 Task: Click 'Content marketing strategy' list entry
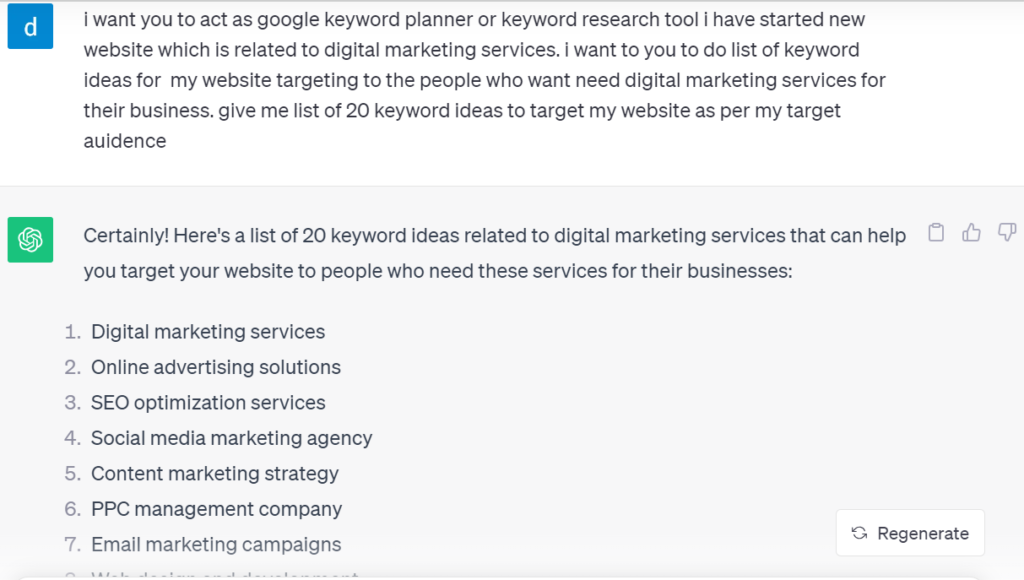(x=214, y=474)
